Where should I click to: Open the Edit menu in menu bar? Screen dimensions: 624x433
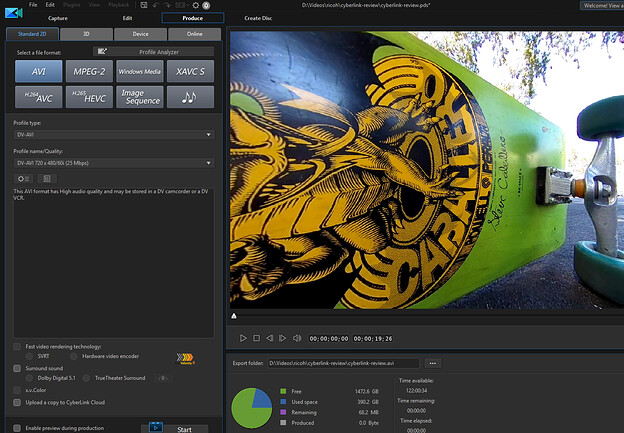point(50,5)
